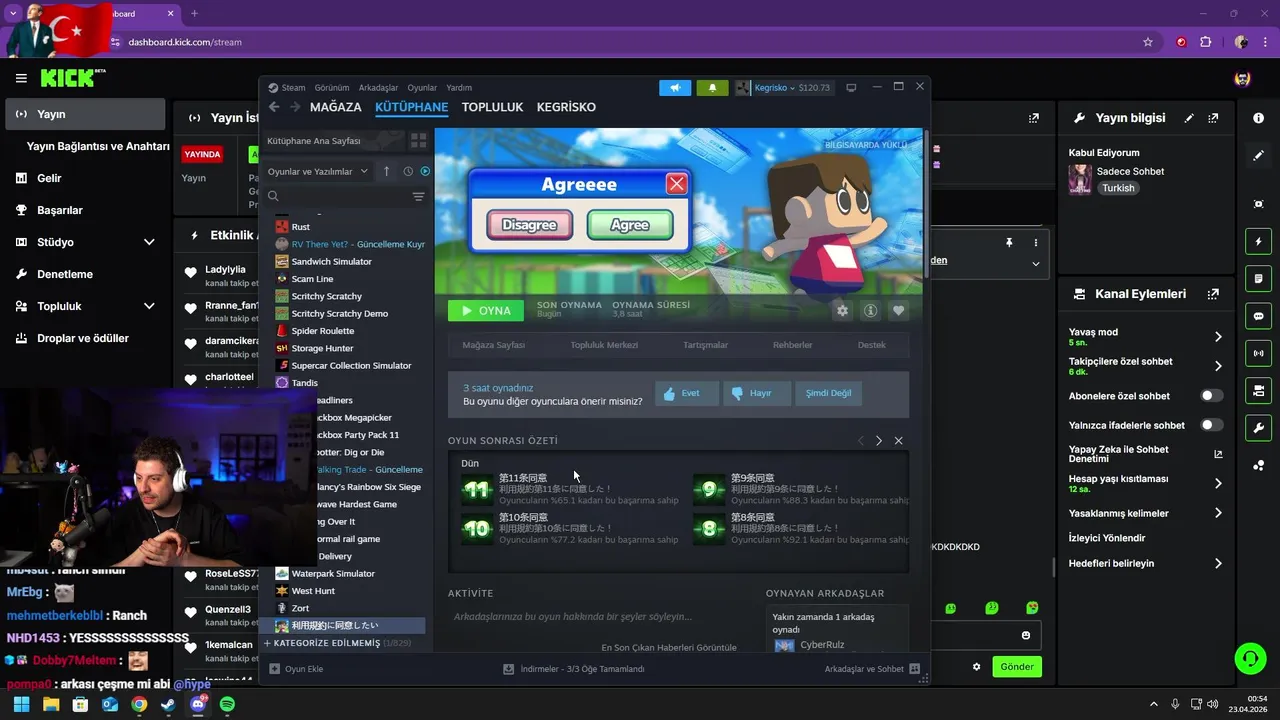Add game to favorites heart icon
Image resolution: width=1280 pixels, height=720 pixels.
(898, 311)
